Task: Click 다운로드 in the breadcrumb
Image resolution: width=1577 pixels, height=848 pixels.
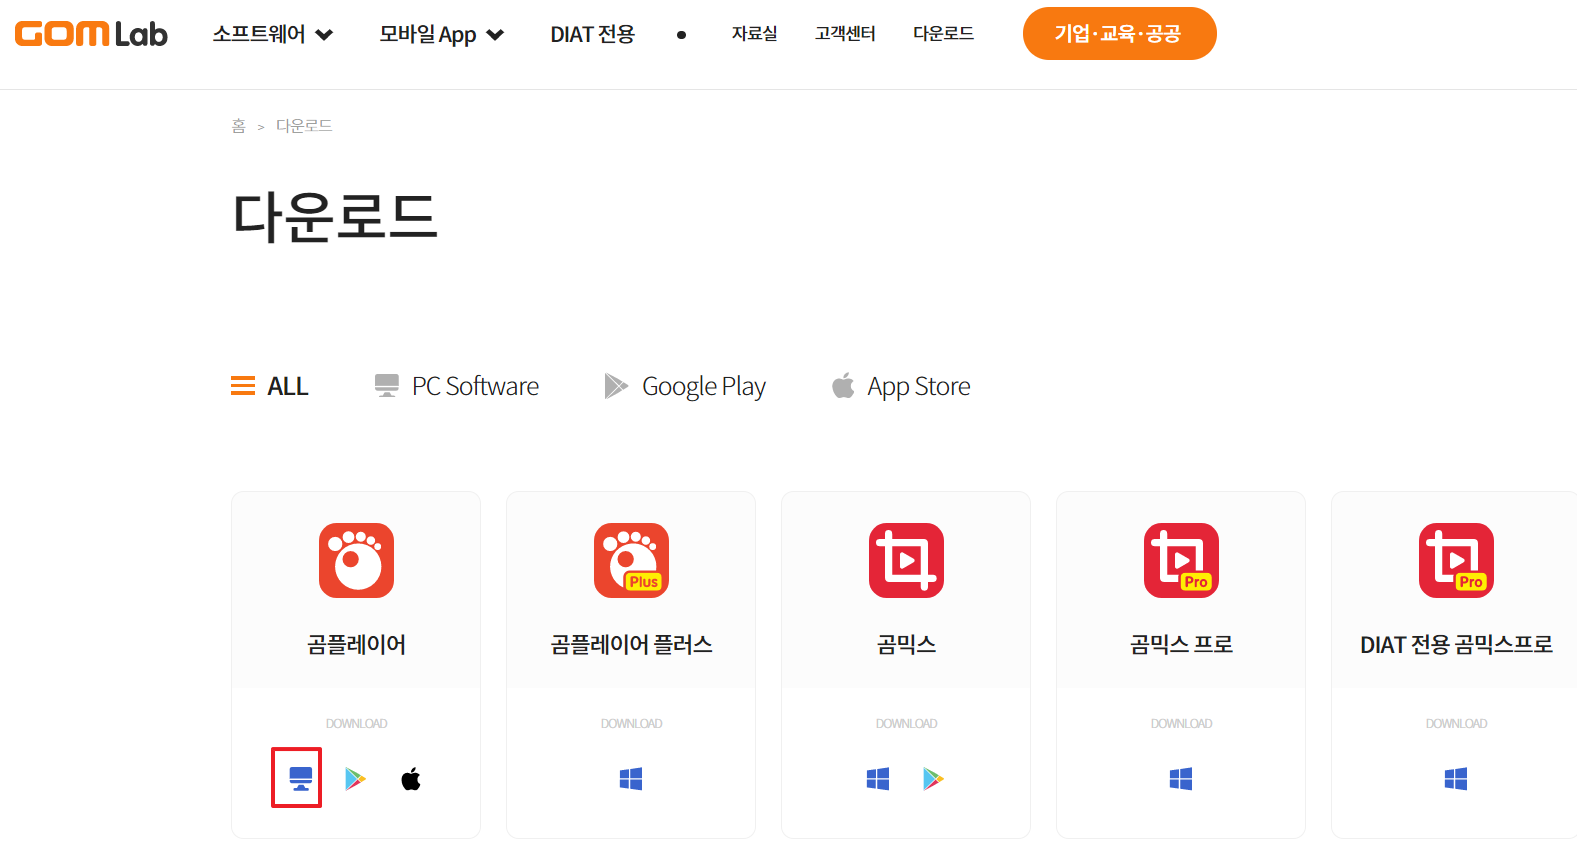Action: 304,126
